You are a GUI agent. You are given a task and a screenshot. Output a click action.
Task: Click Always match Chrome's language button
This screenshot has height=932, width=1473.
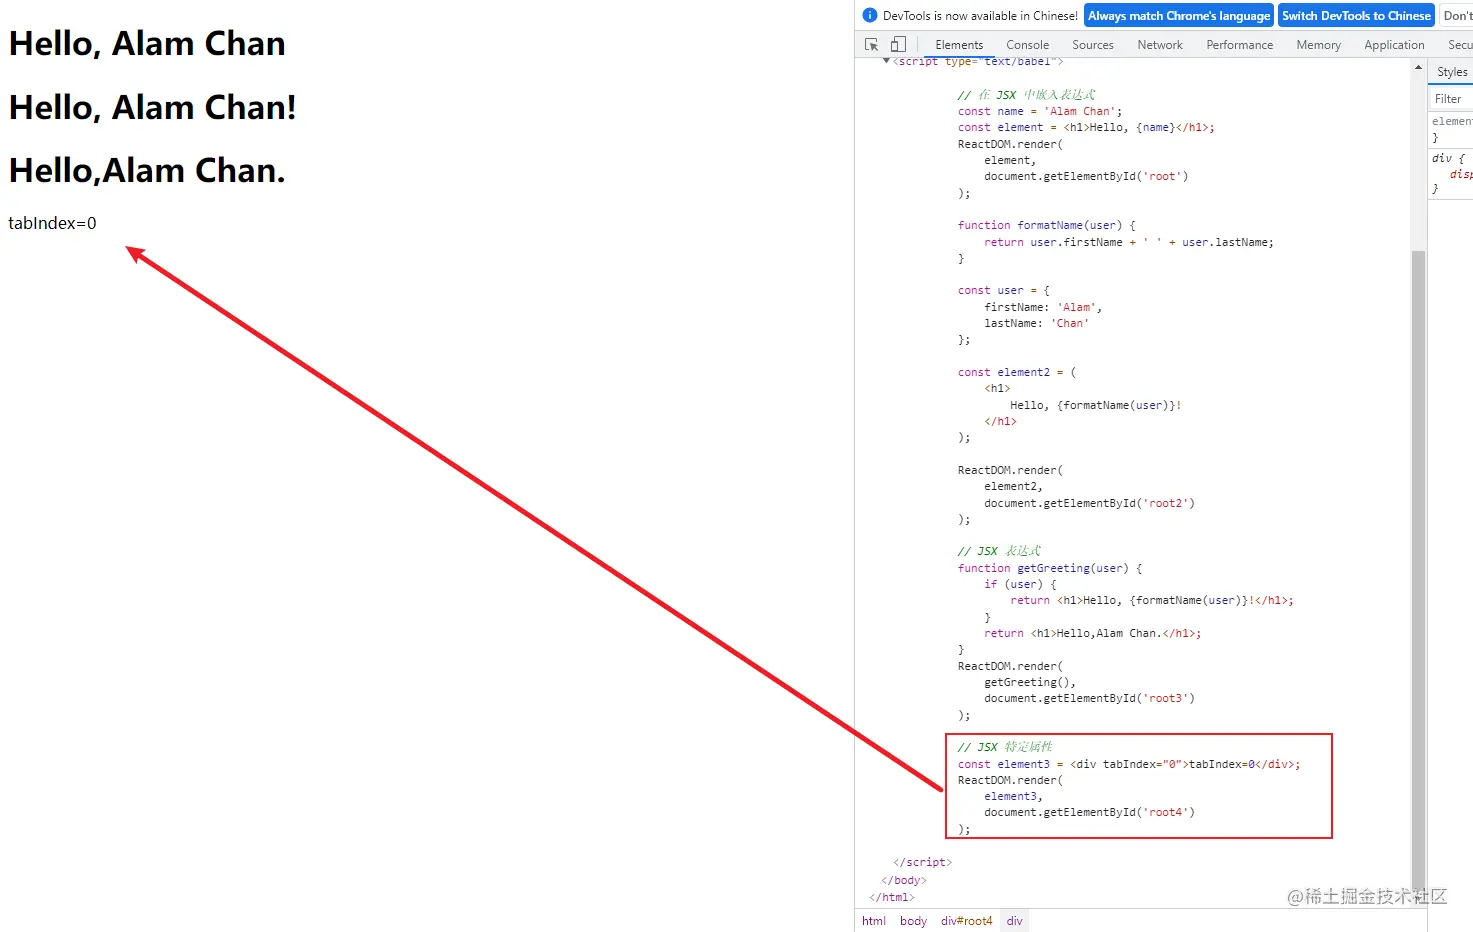tap(1179, 16)
